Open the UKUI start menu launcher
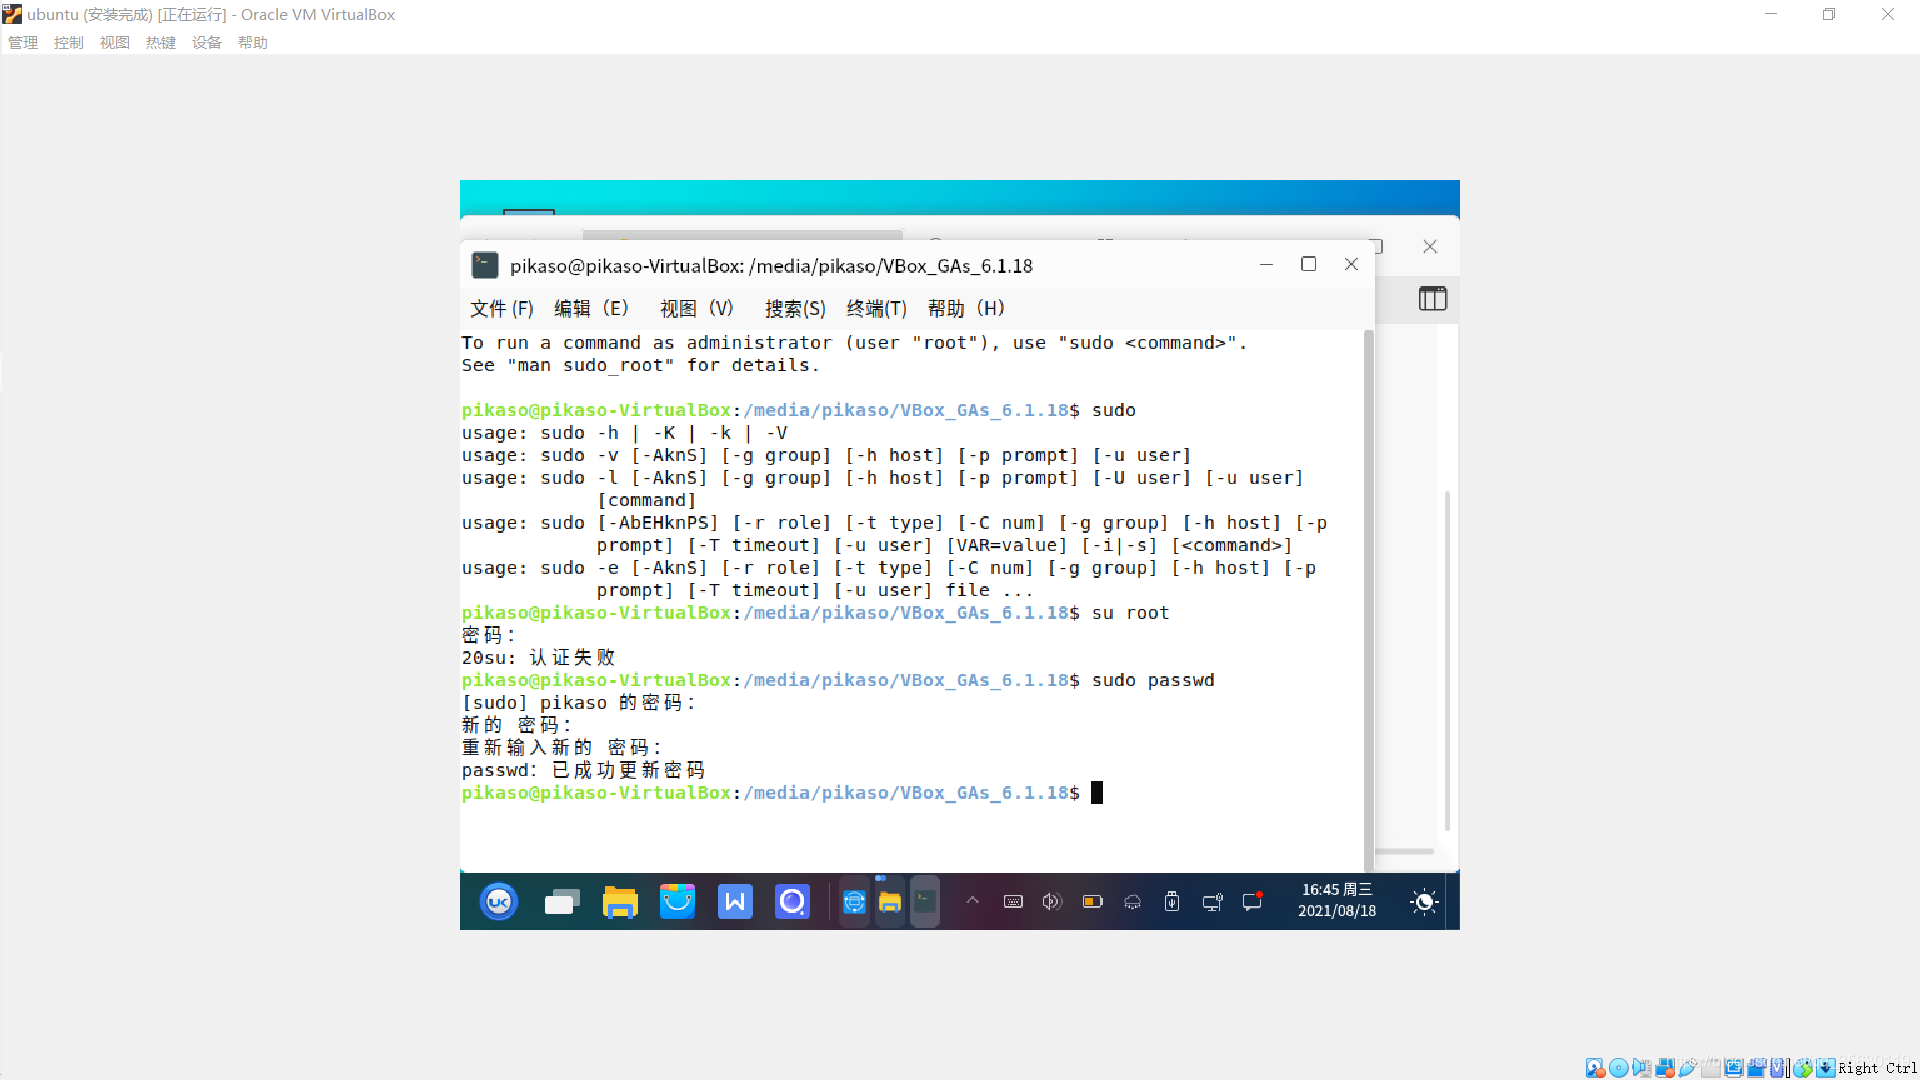 click(x=498, y=902)
